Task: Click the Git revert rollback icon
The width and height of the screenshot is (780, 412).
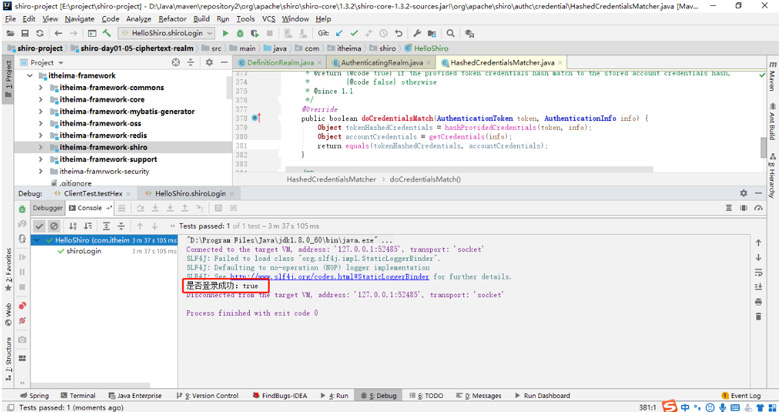Action: click(x=398, y=33)
